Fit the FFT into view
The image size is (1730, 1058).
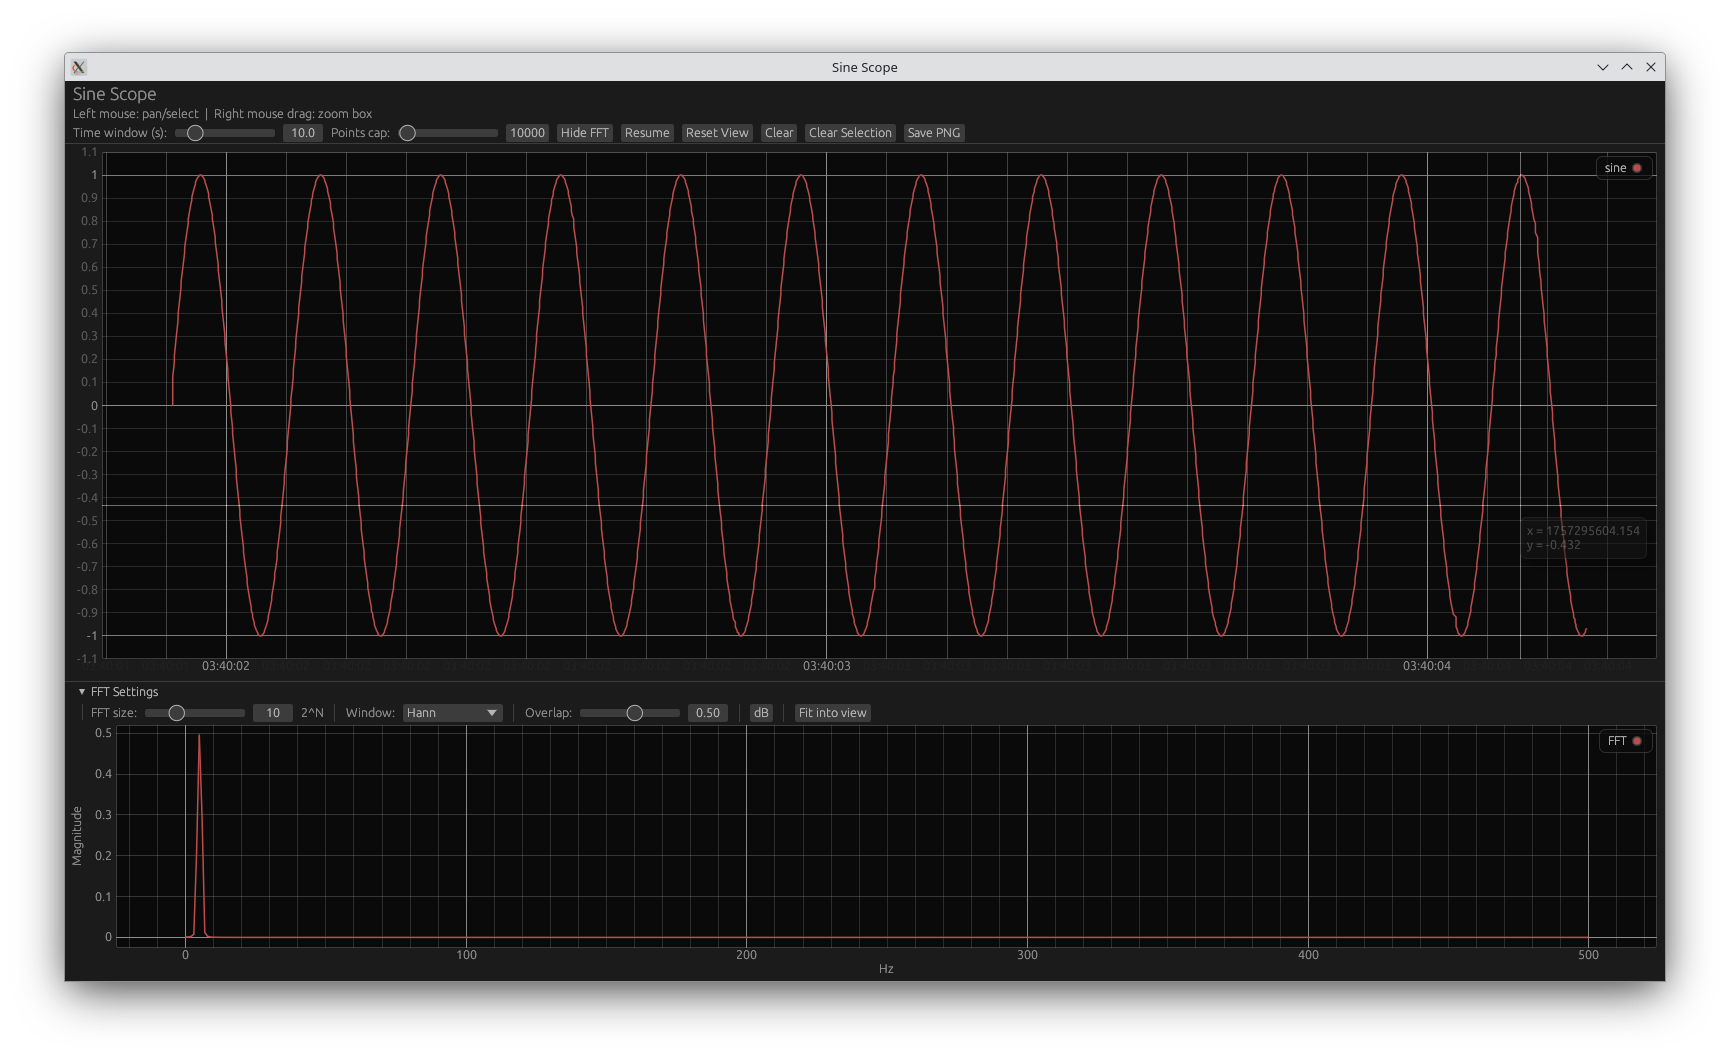832,712
